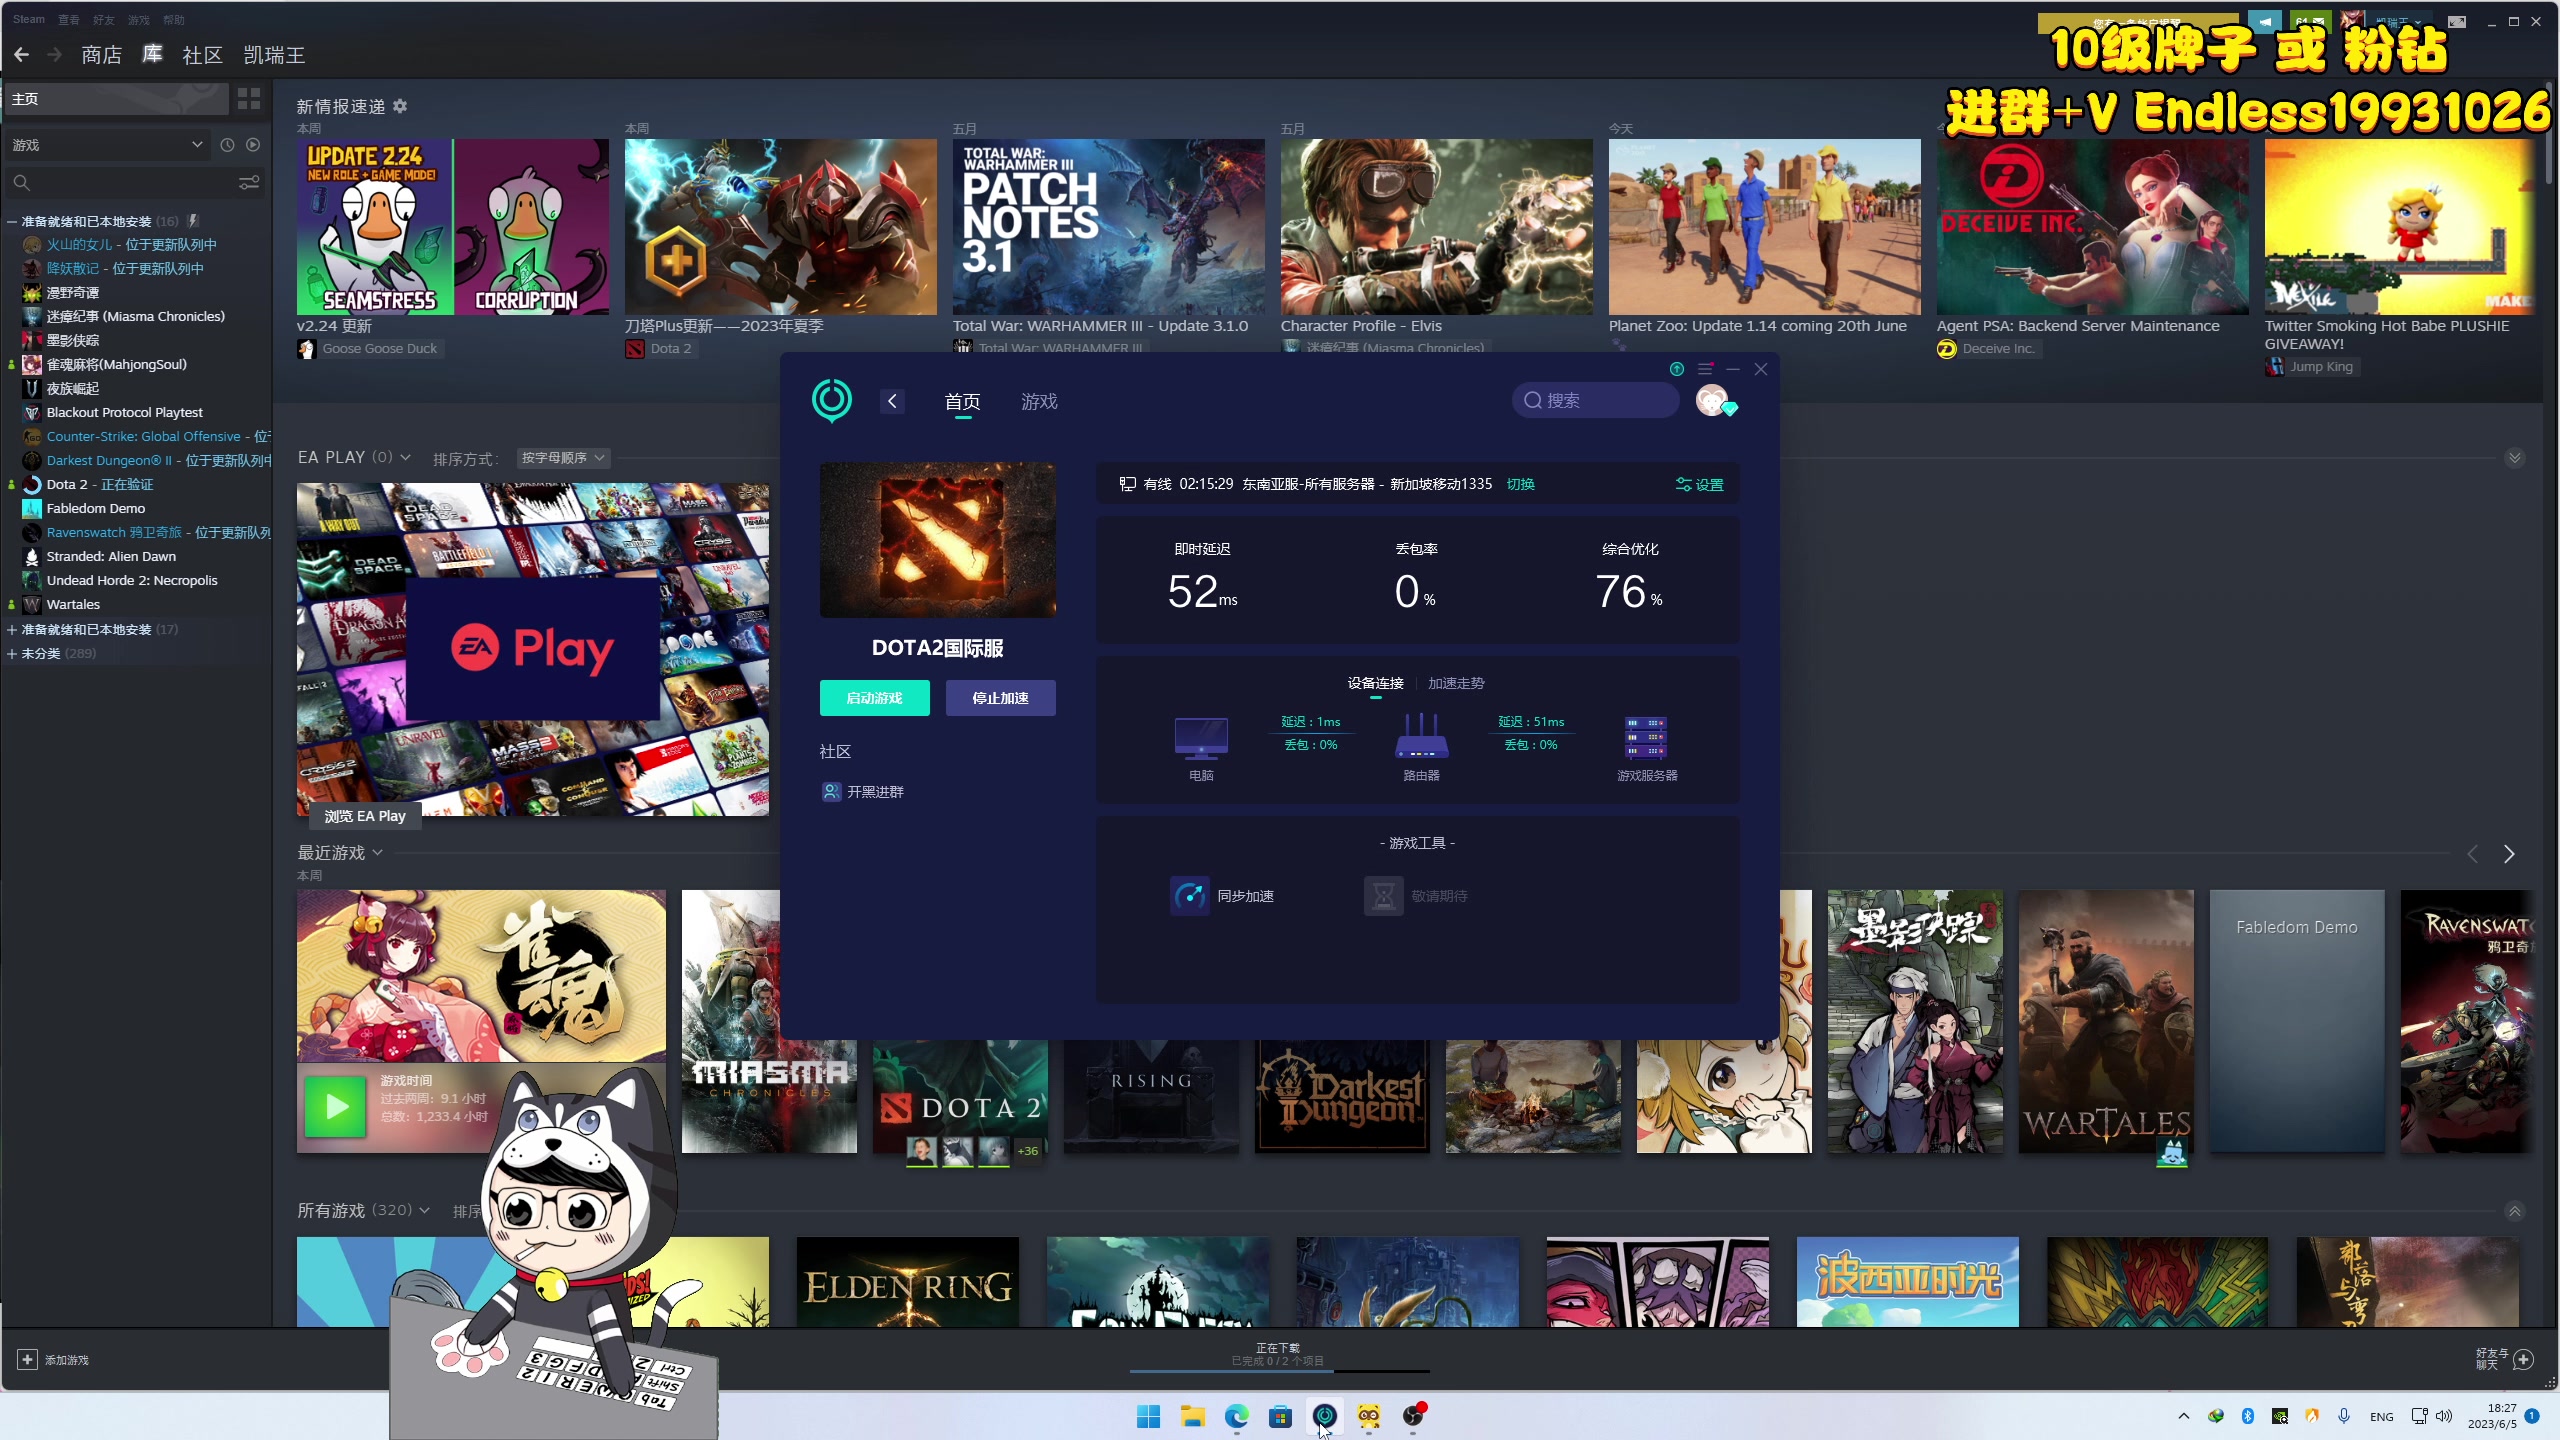
Task: Filter library to ready-to-play games icon
Action: click(x=253, y=145)
